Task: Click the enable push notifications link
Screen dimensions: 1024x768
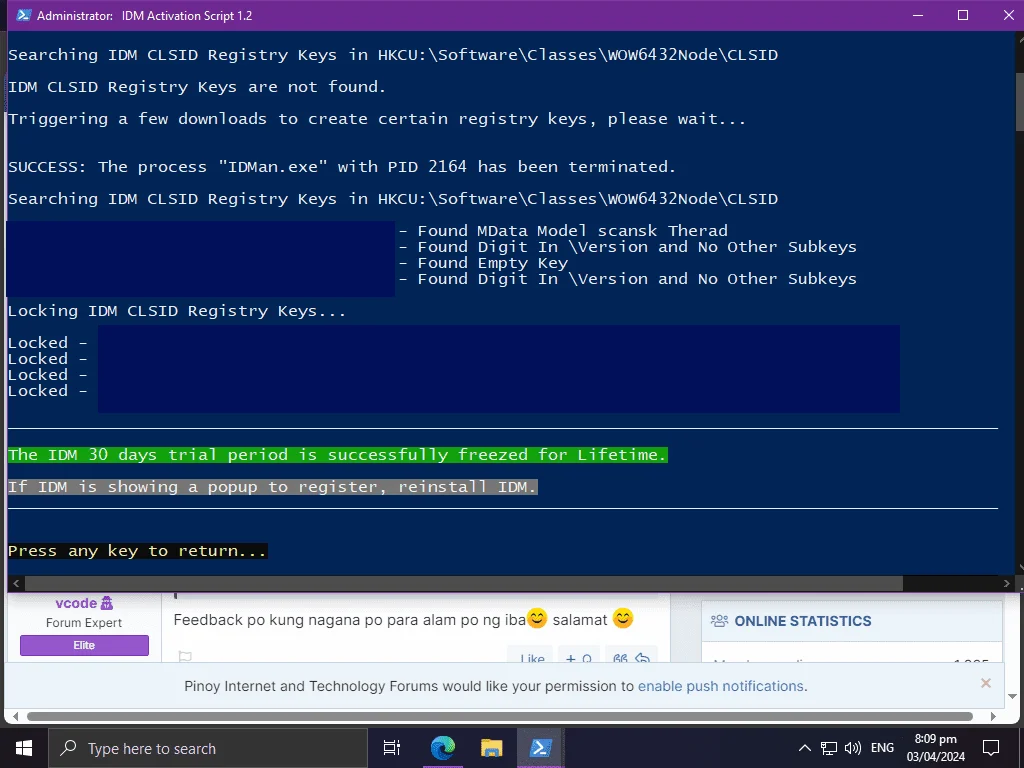Action: (721, 686)
